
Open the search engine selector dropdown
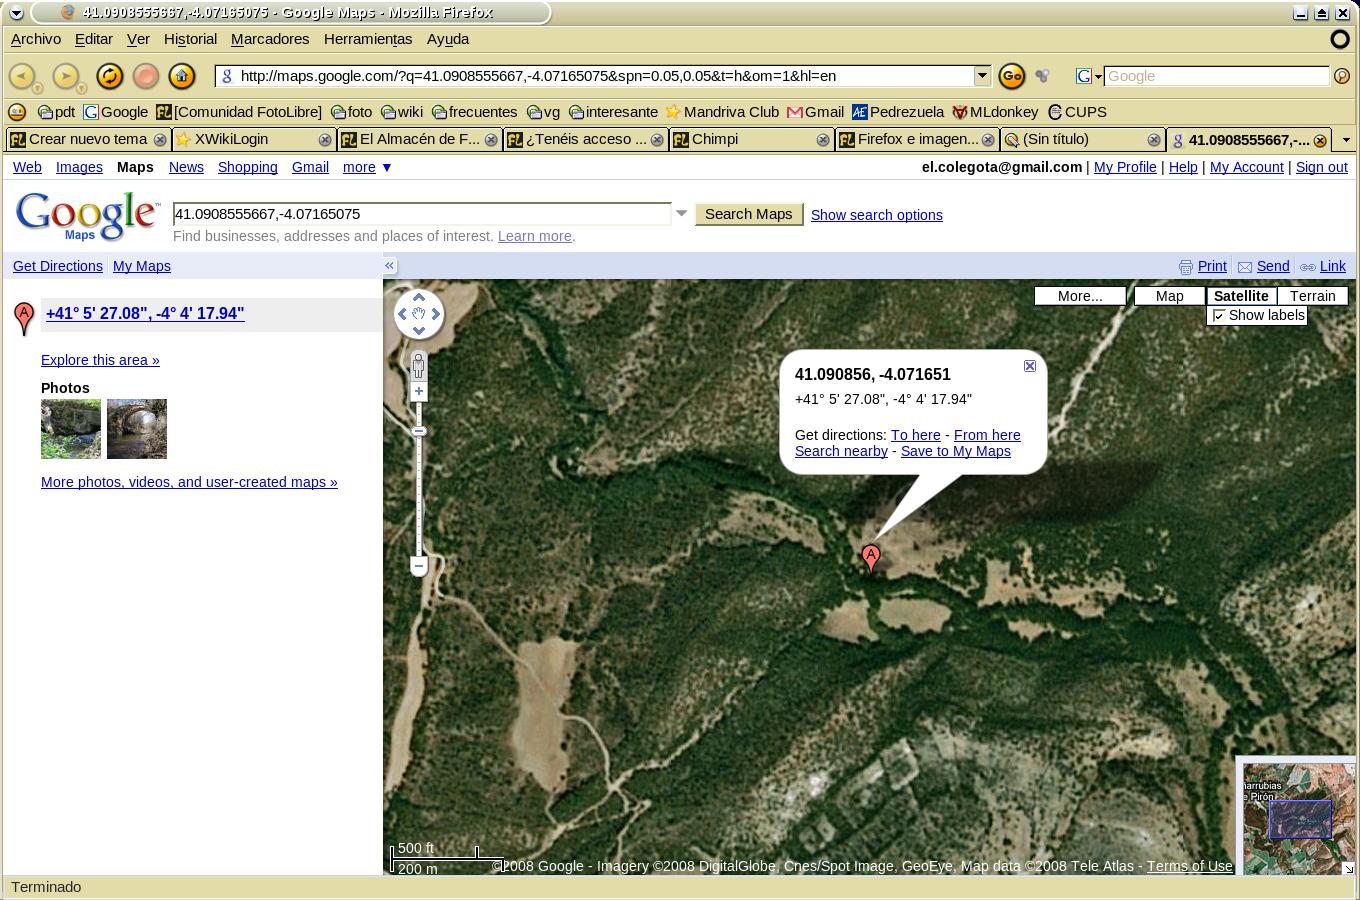click(x=1089, y=76)
